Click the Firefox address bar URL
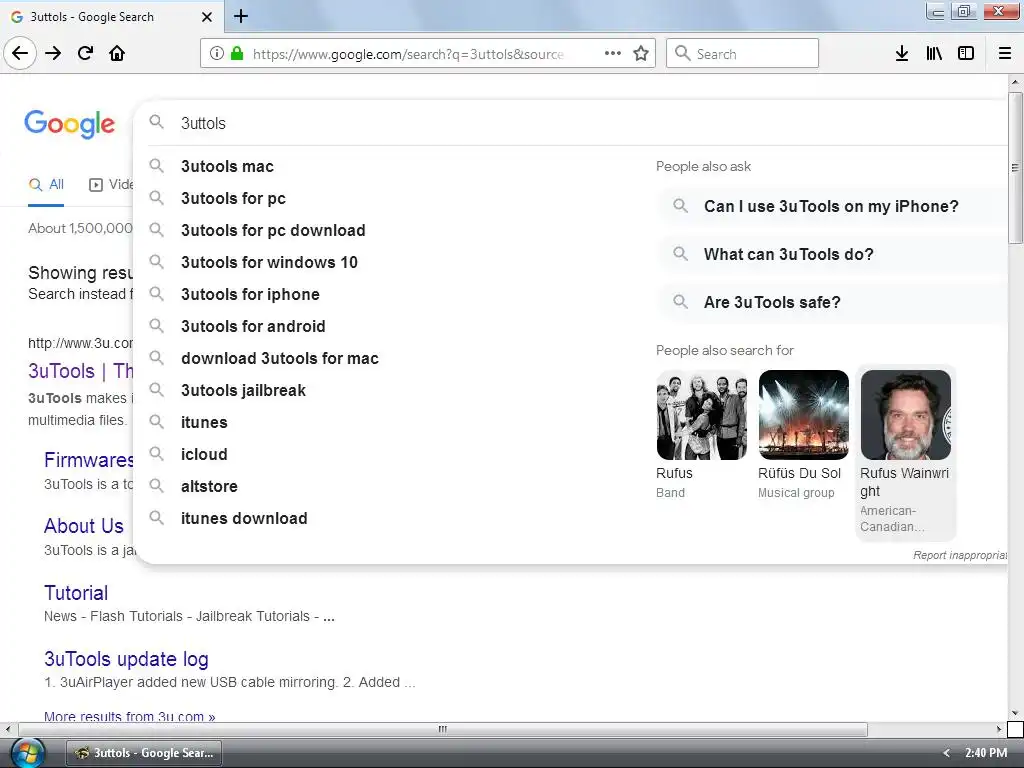This screenshot has height=768, width=1024. click(x=408, y=54)
